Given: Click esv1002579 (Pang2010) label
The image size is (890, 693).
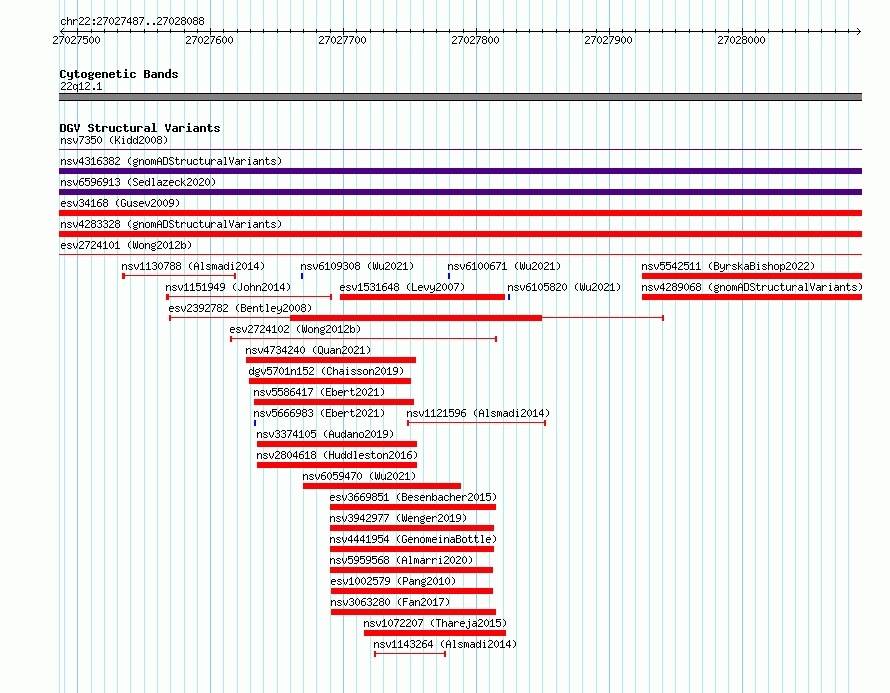Looking at the screenshot, I should point(393,581).
